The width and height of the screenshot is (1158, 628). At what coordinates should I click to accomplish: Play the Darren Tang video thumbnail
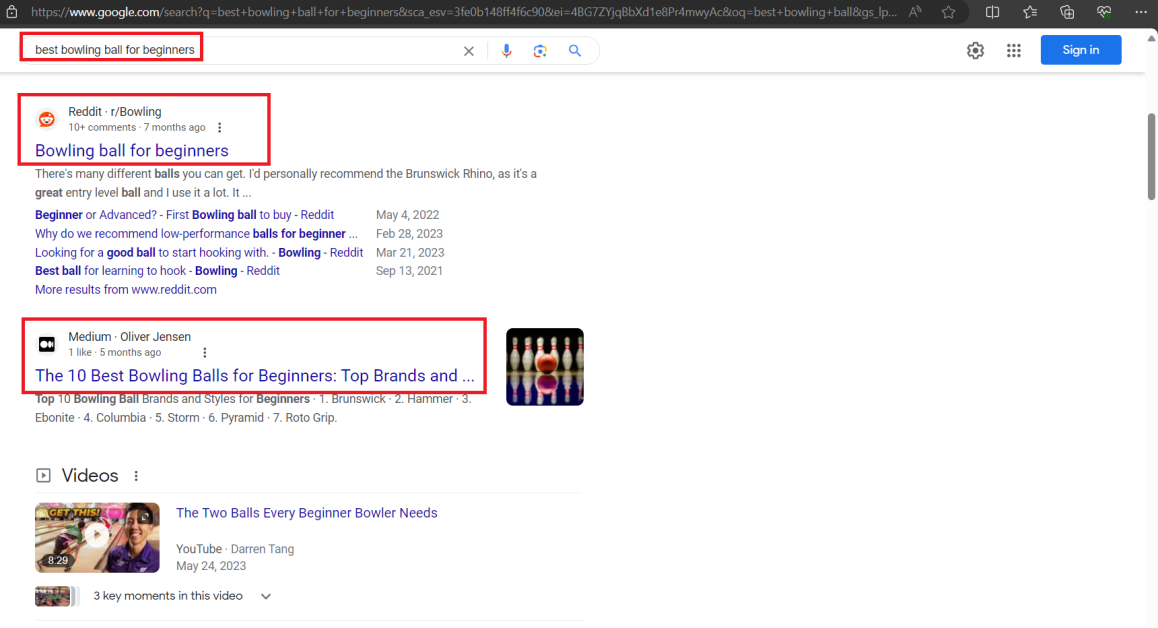tap(97, 538)
